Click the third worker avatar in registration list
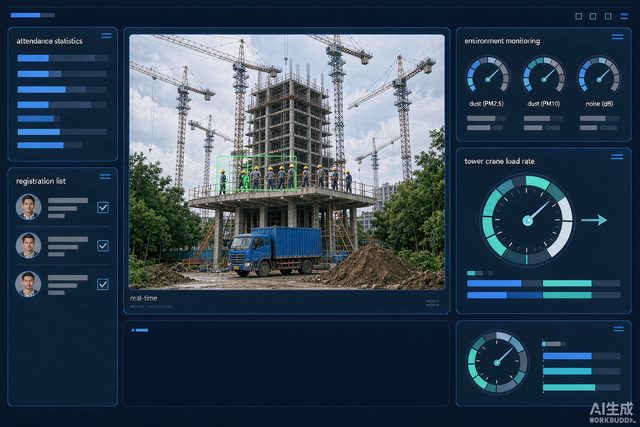This screenshot has height=427, width=640. tap(28, 284)
